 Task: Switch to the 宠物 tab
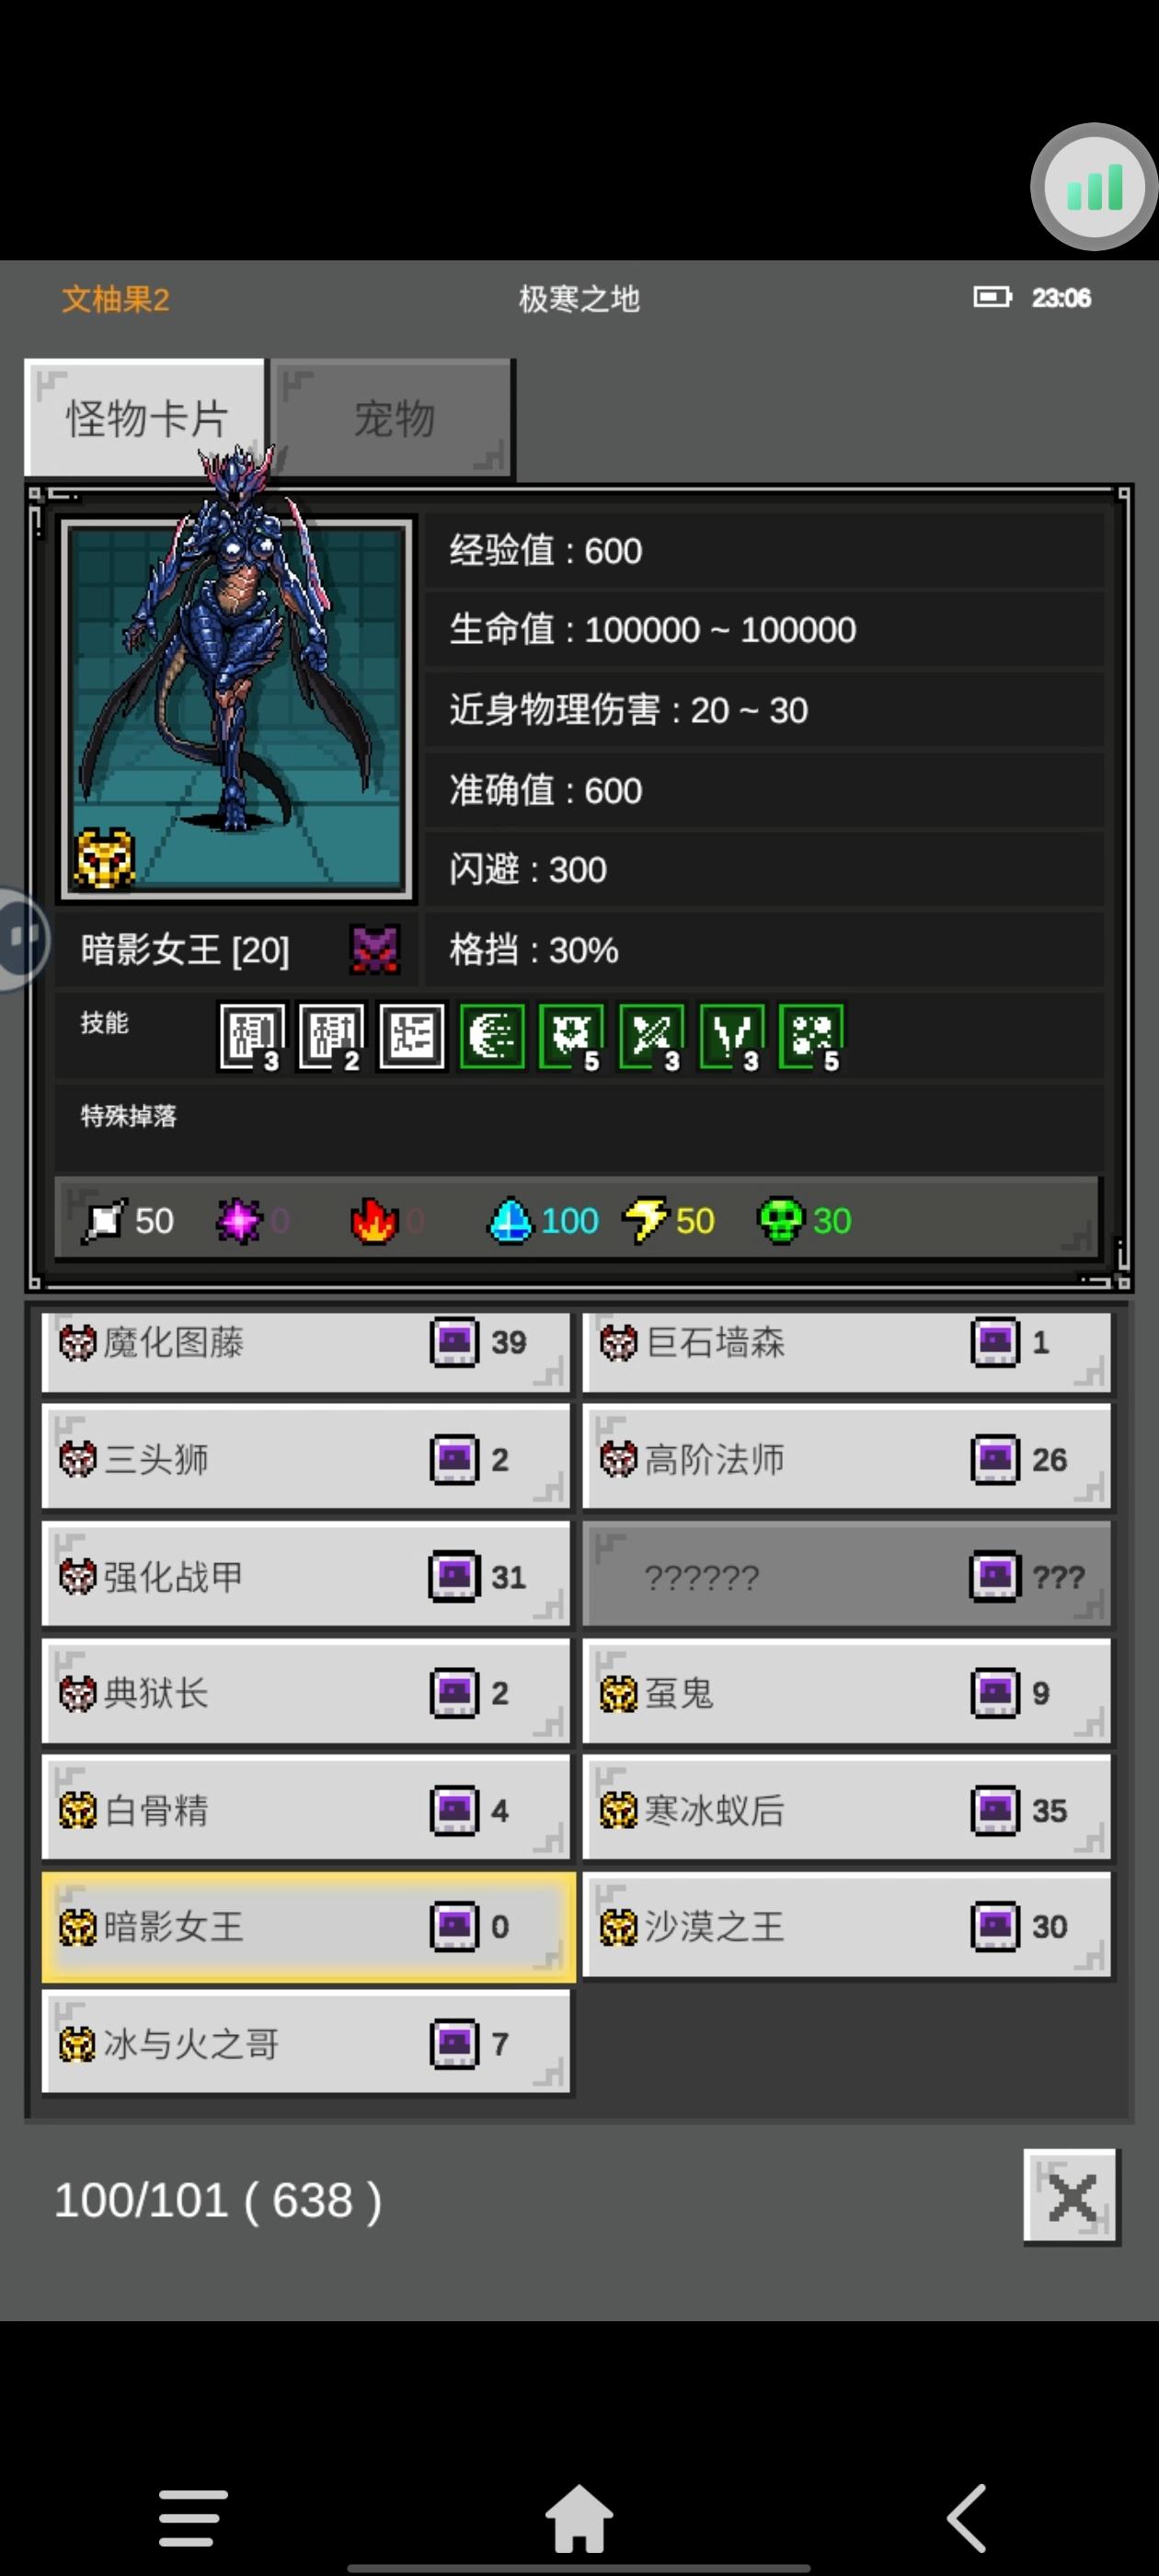point(393,418)
